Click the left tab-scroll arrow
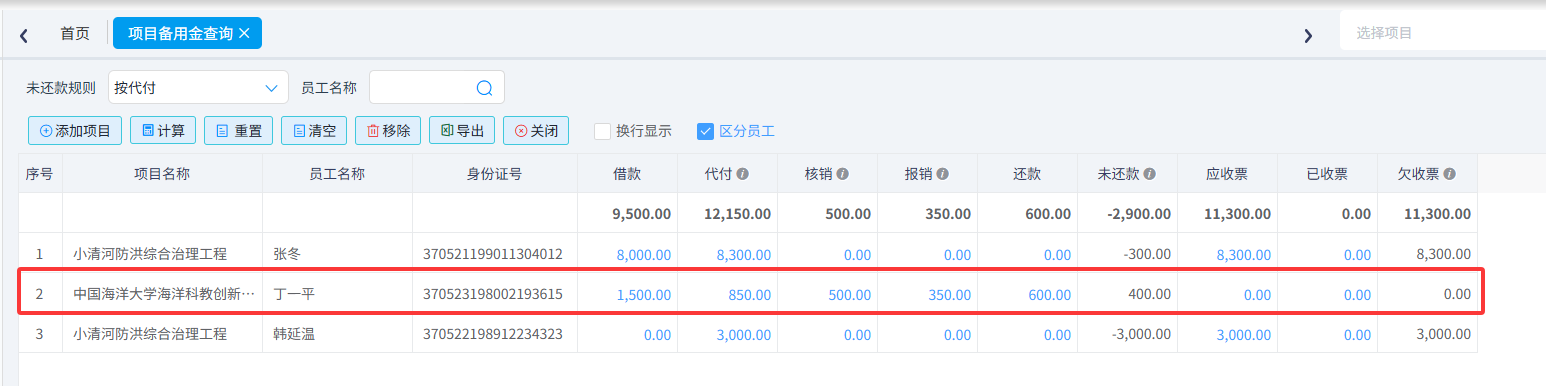 tap(24, 35)
